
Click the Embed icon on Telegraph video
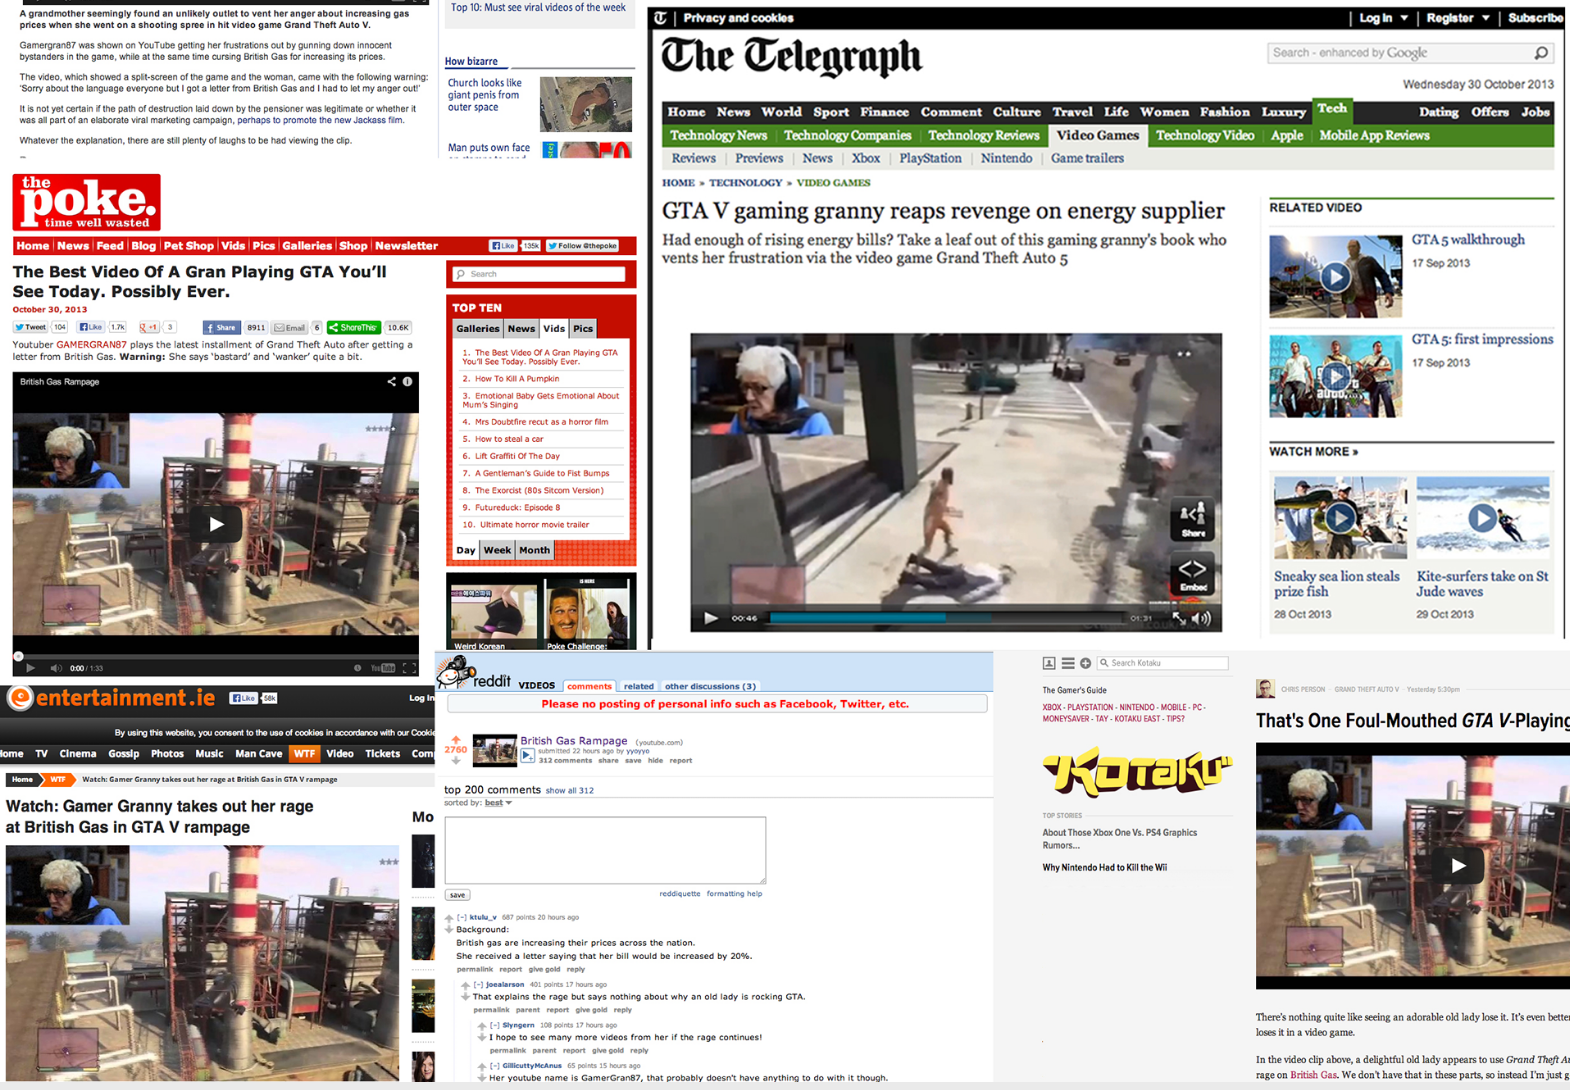point(1193,574)
